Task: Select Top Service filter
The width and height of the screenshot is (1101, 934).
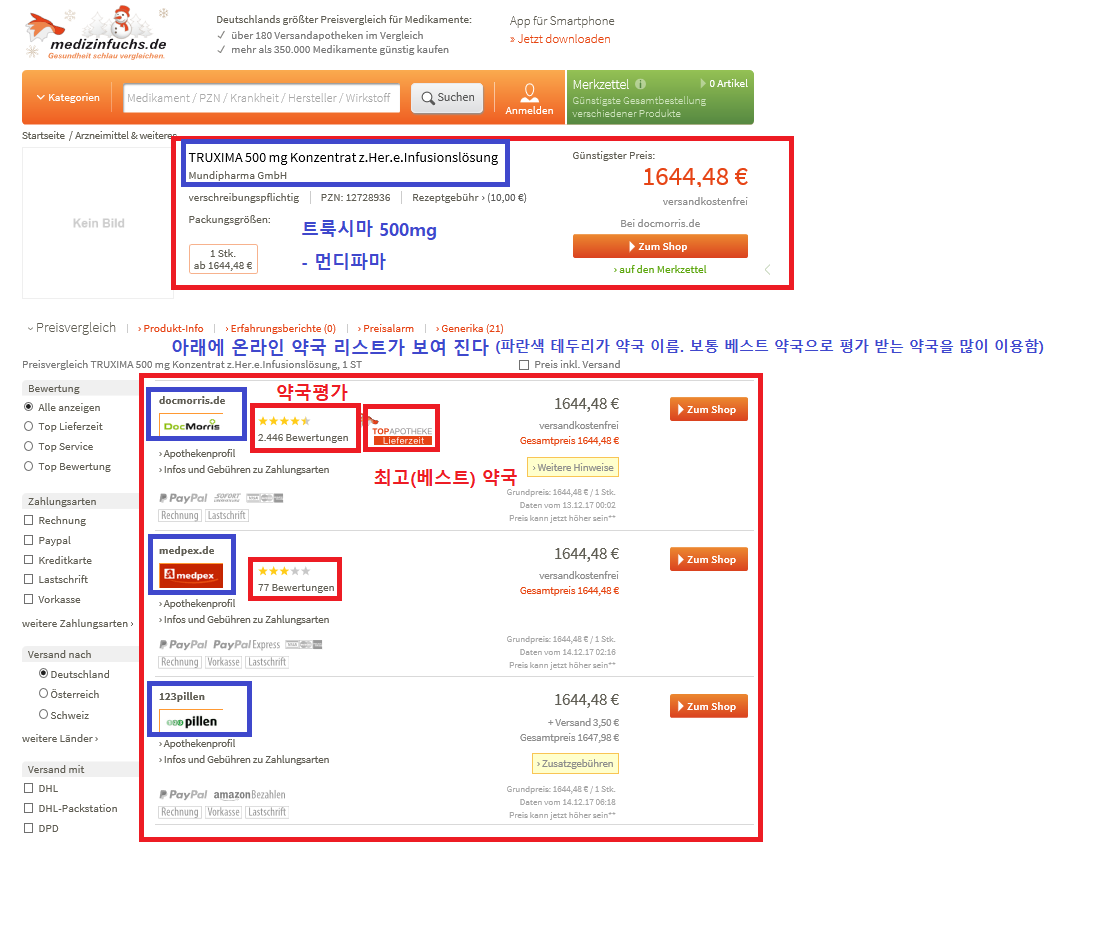Action: click(29, 446)
